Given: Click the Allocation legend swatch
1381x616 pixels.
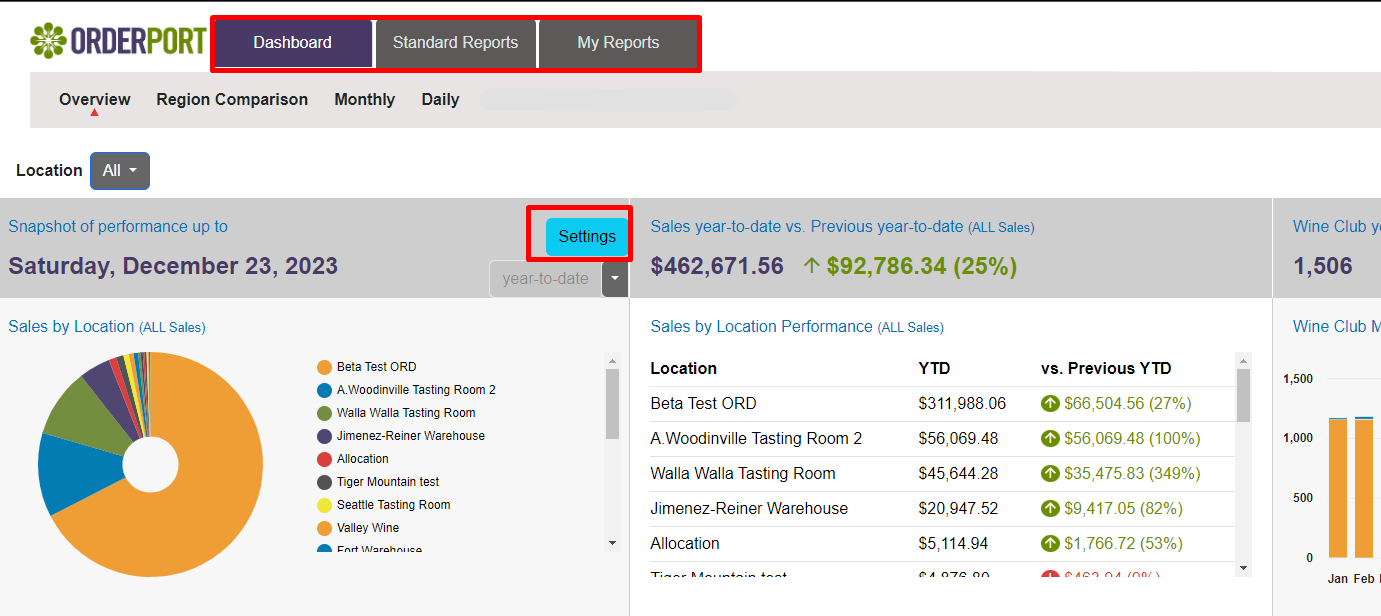Looking at the screenshot, I should point(324,459).
